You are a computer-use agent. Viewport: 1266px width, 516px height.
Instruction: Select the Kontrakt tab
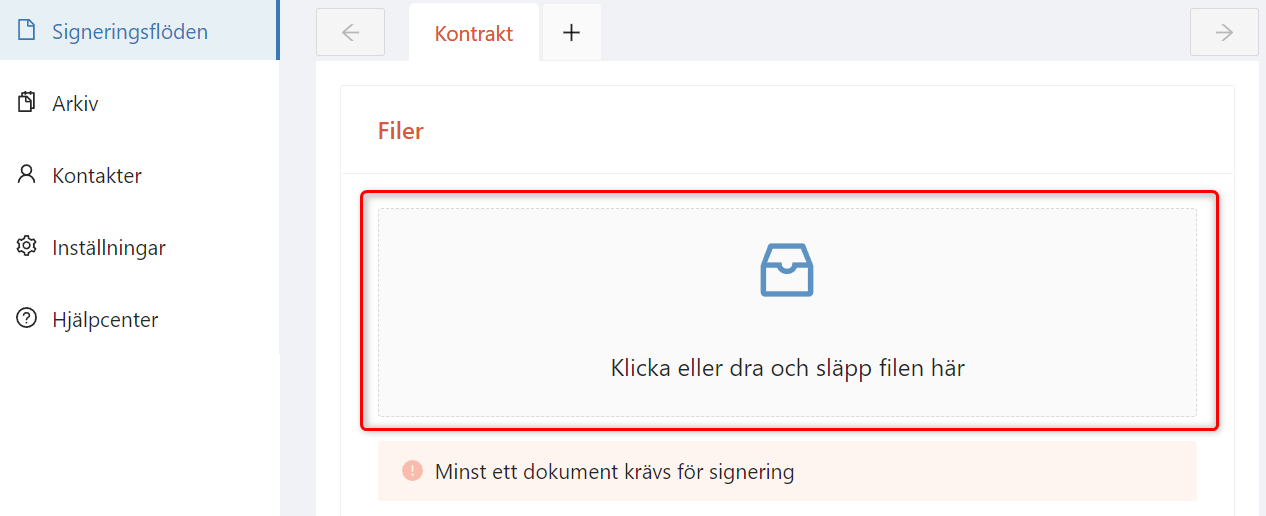(474, 33)
